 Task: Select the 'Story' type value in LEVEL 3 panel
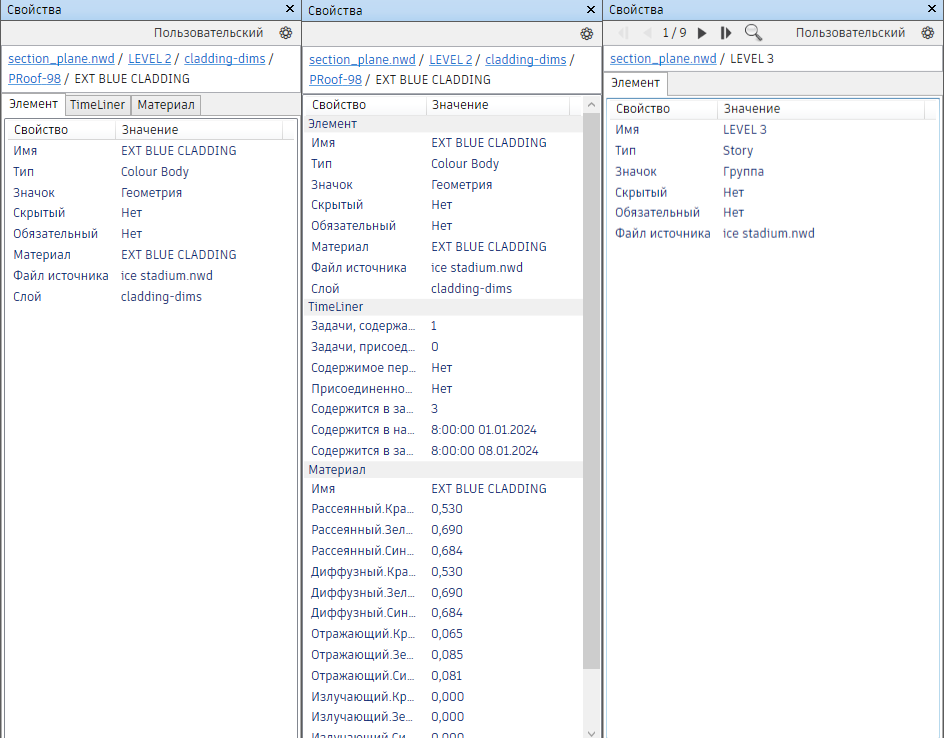pyautogui.click(x=738, y=150)
